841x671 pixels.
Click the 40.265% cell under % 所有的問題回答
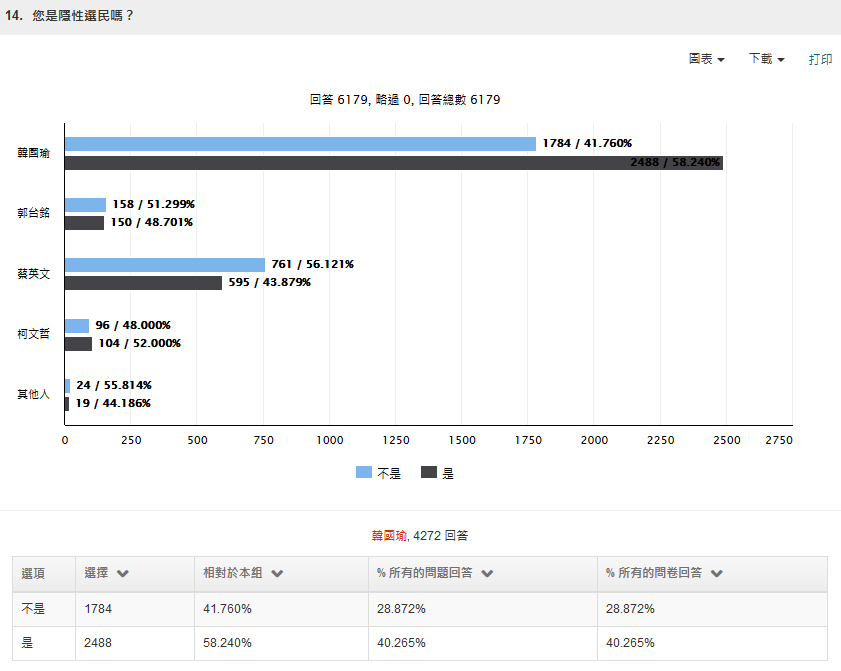click(401, 643)
